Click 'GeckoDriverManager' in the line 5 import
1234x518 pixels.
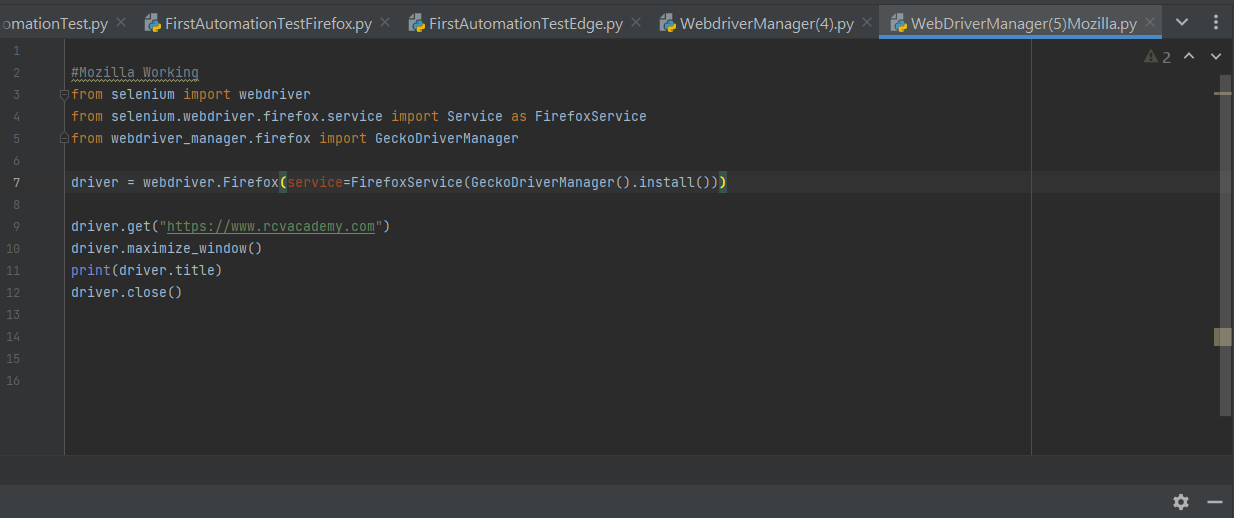pos(446,138)
